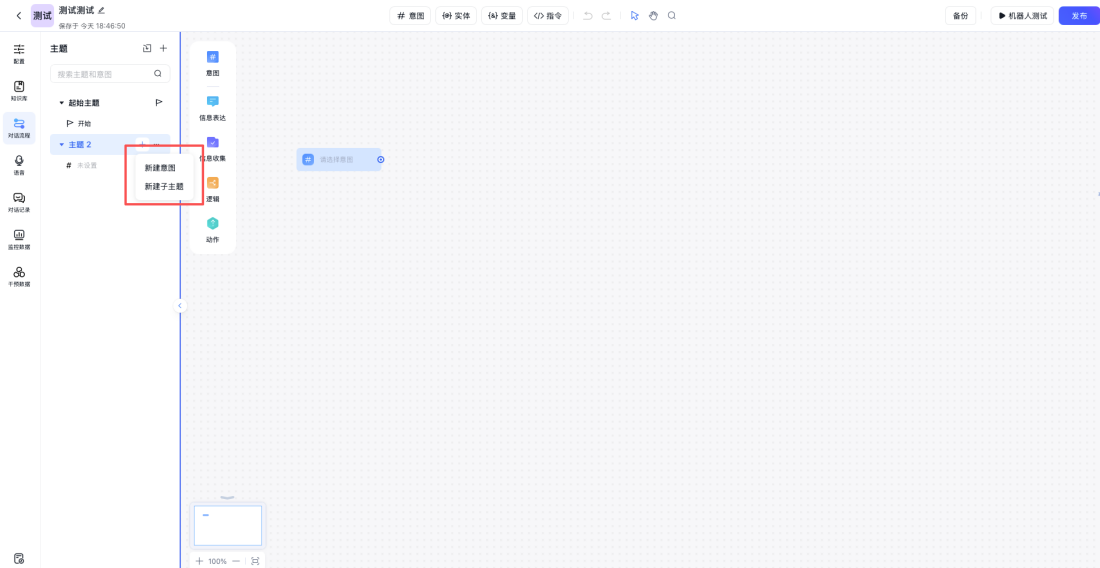1100x568 pixels.
Task: Select the 信息表达 node icon in palette
Action: click(212, 103)
